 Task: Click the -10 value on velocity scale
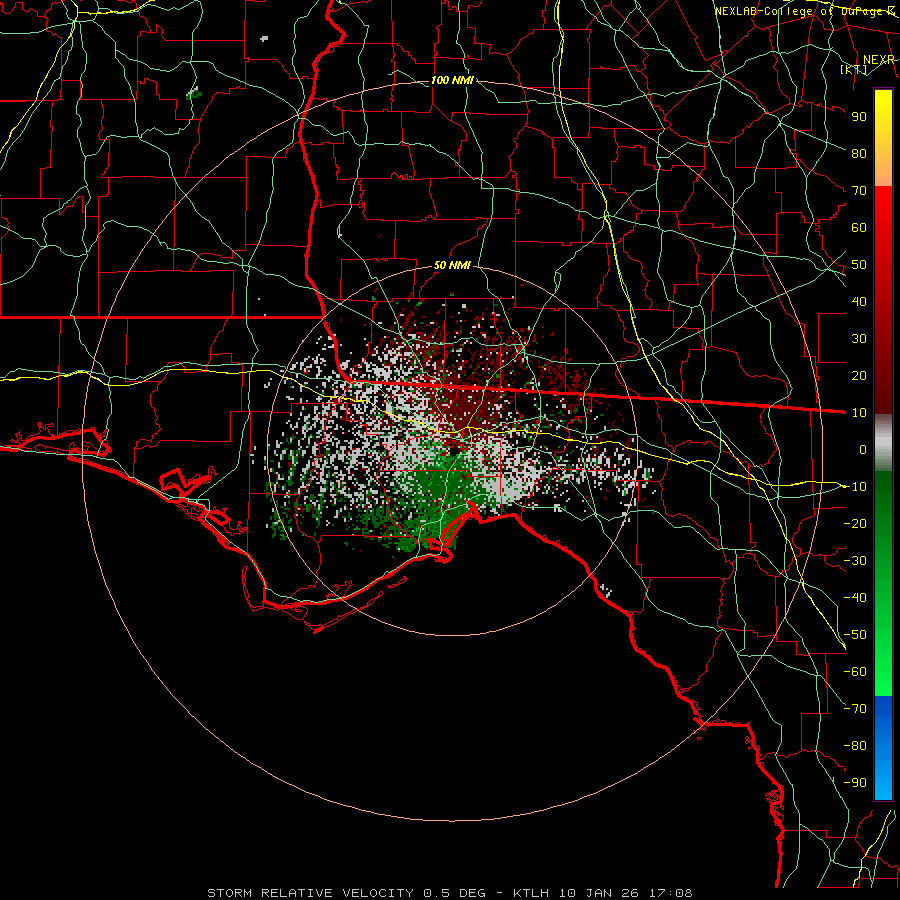click(855, 487)
